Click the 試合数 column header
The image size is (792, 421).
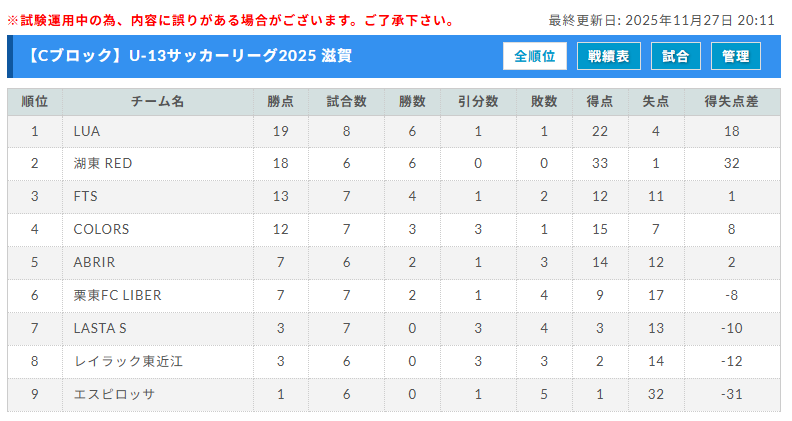346,102
